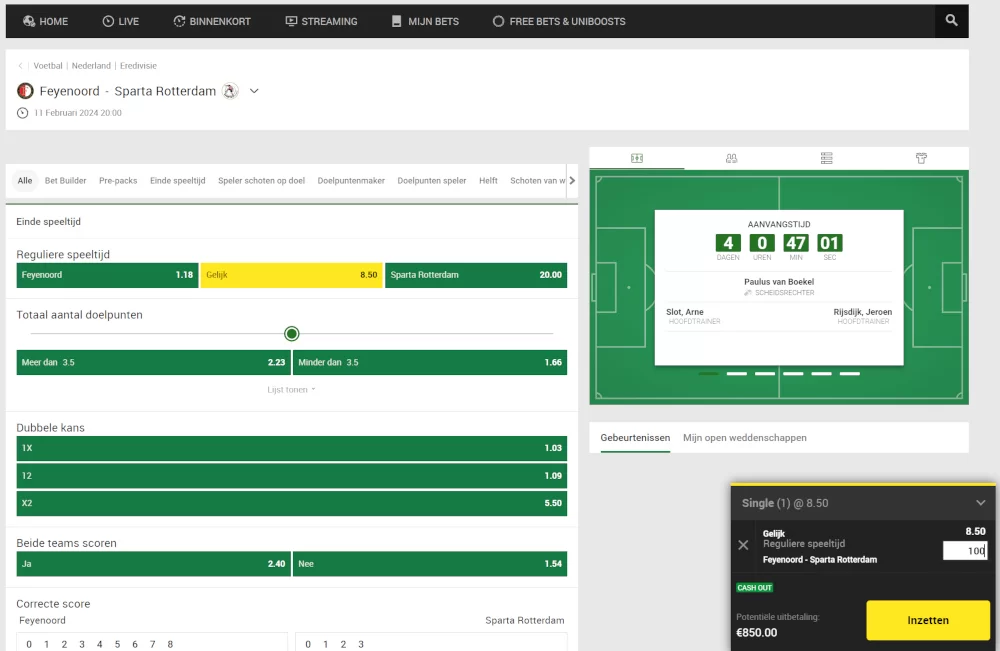The image size is (1000, 651).
Task: Click the Nederland breadcrumb link
Action: click(x=91, y=66)
